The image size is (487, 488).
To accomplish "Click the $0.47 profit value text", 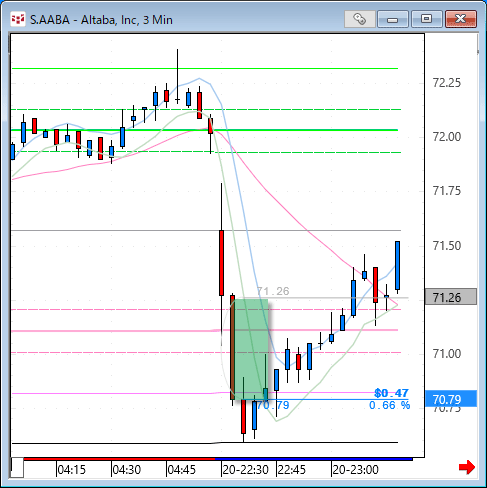I will (x=391, y=393).
